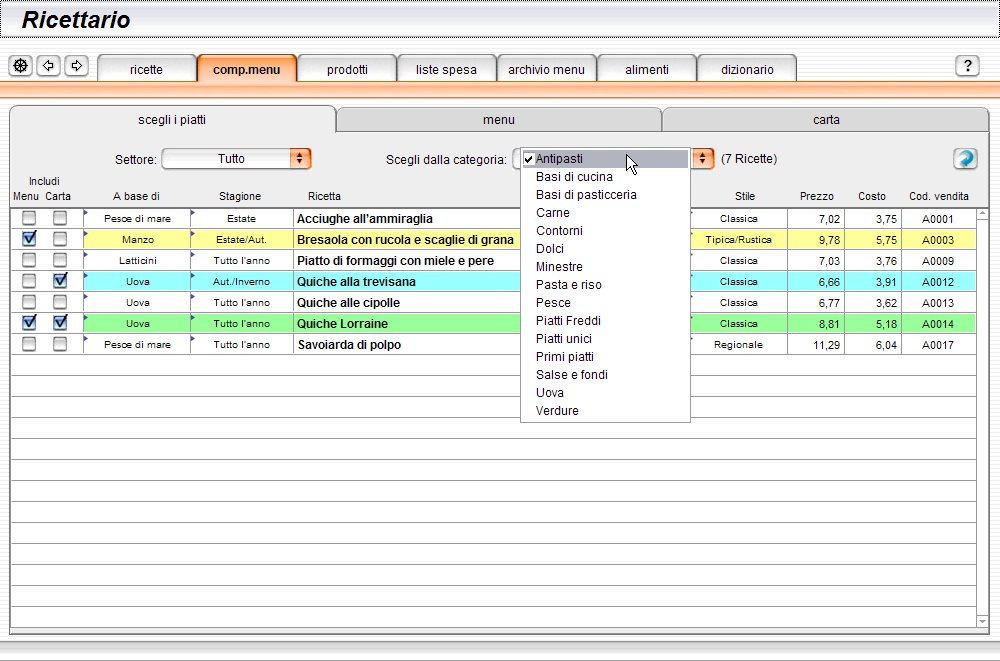Viewport: 1000px width, 661px height.
Task: Uncheck Menu box for Bresaola con rucola
Action: click(x=29, y=239)
